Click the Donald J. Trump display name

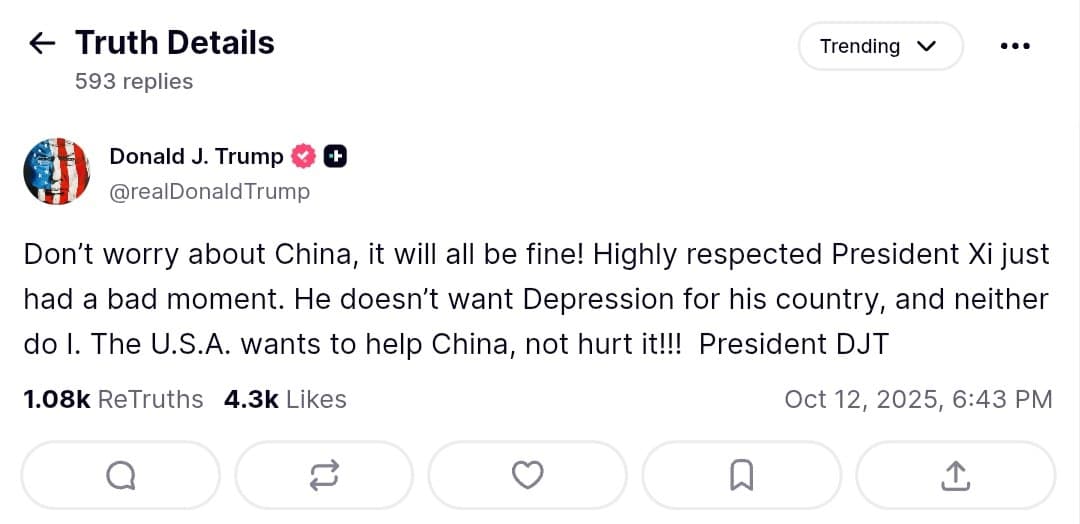(x=196, y=156)
